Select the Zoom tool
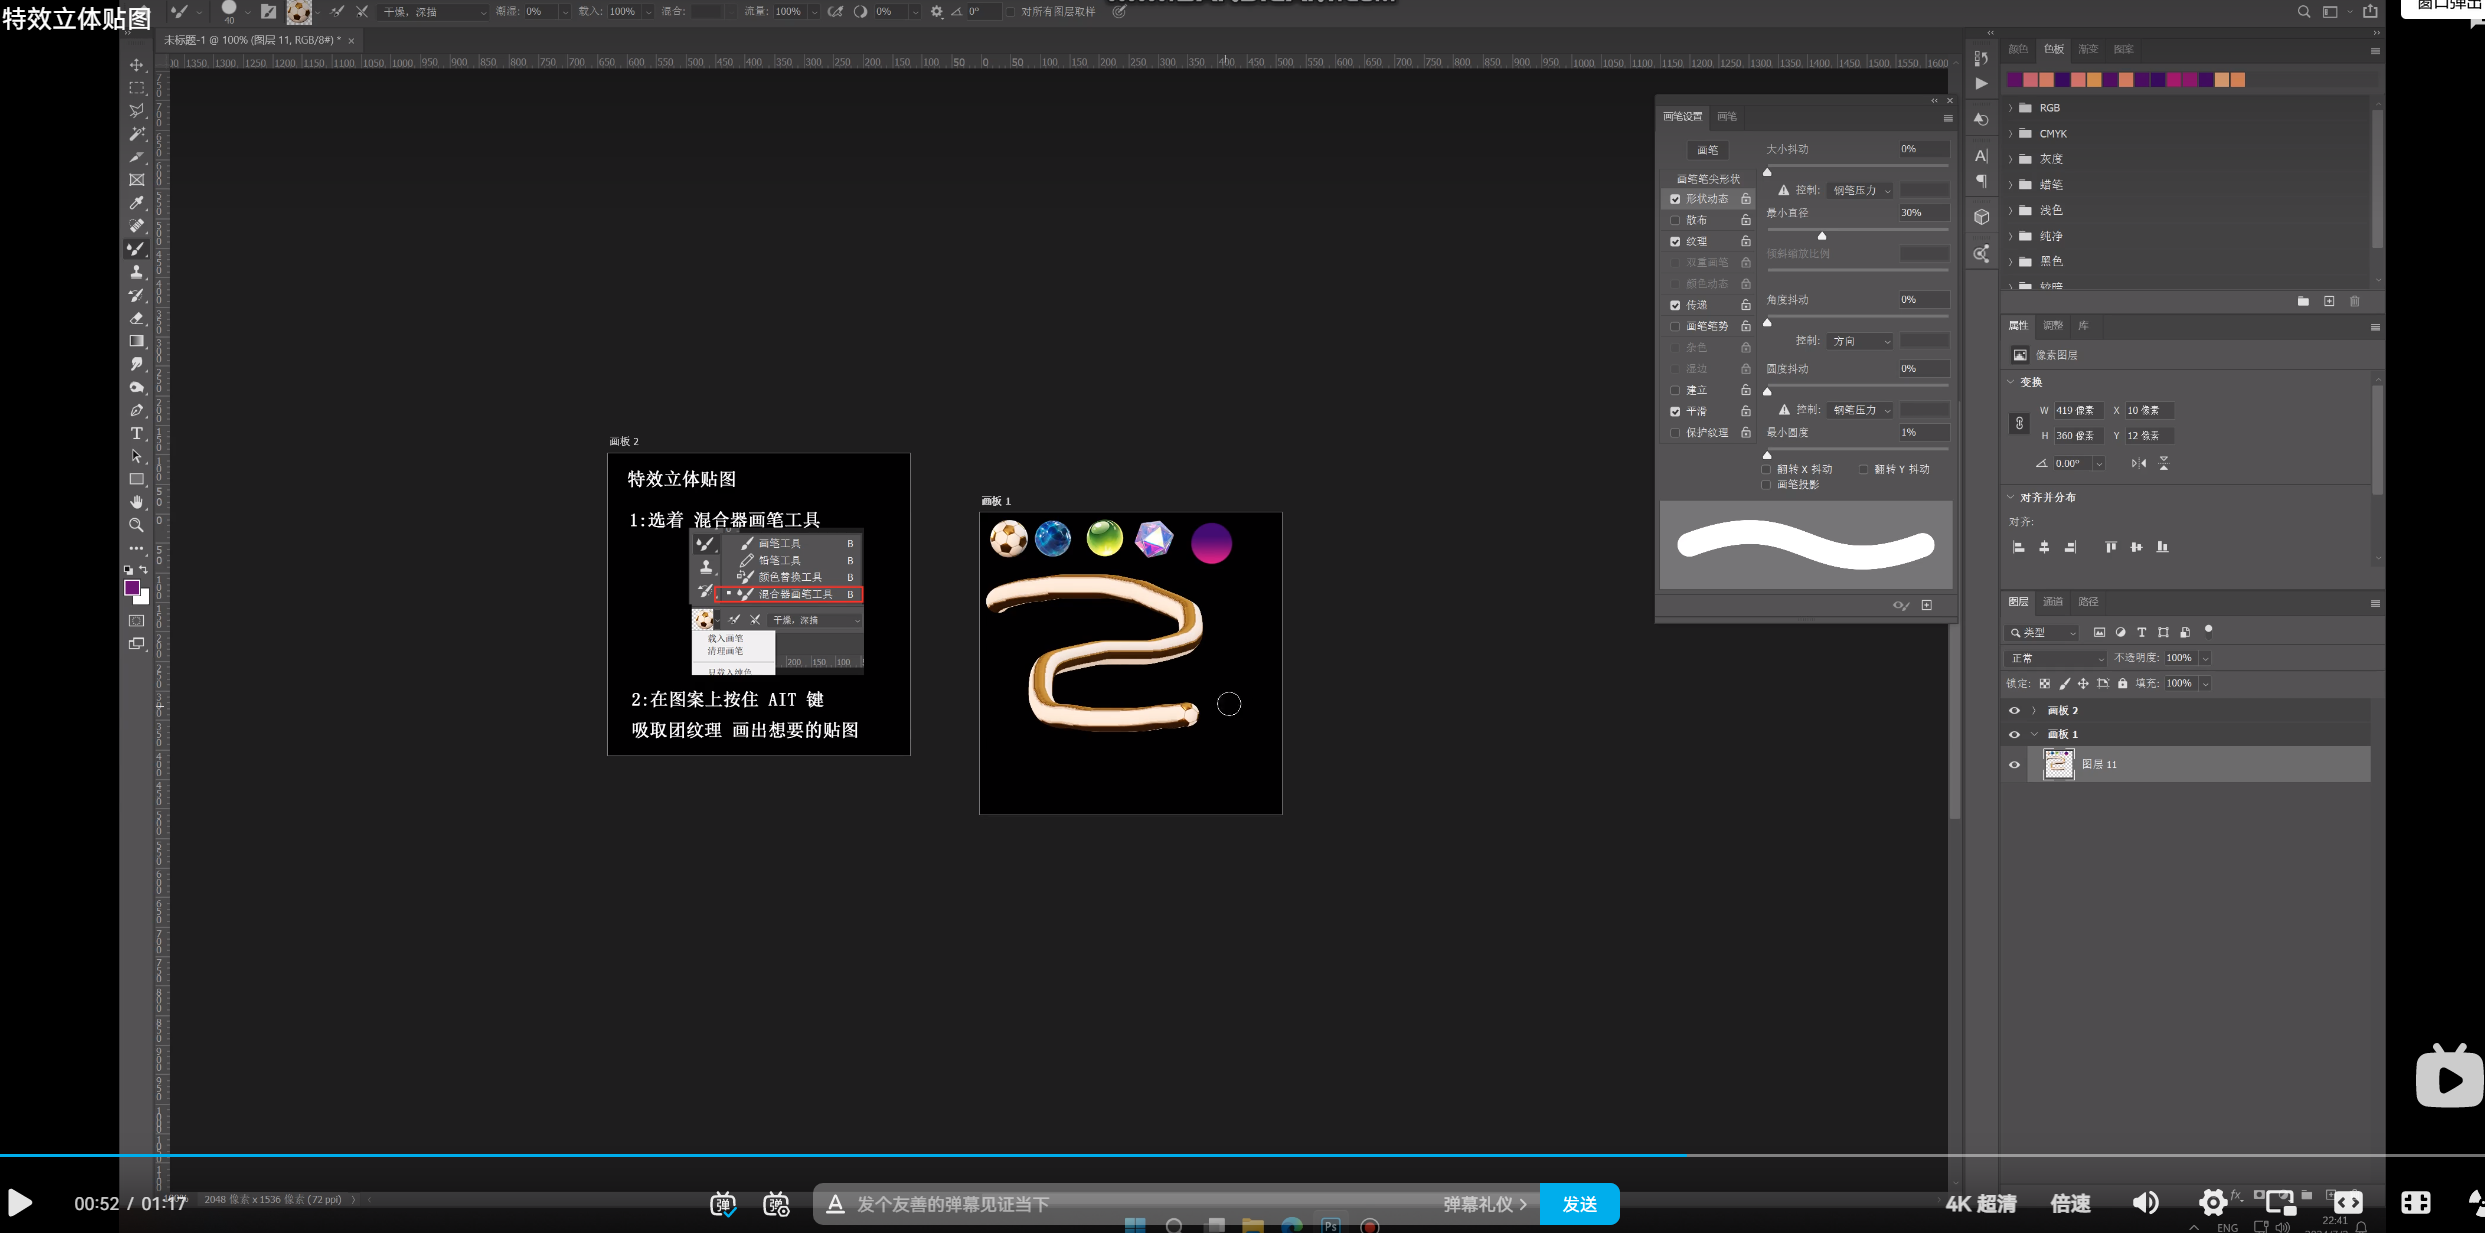 click(137, 525)
